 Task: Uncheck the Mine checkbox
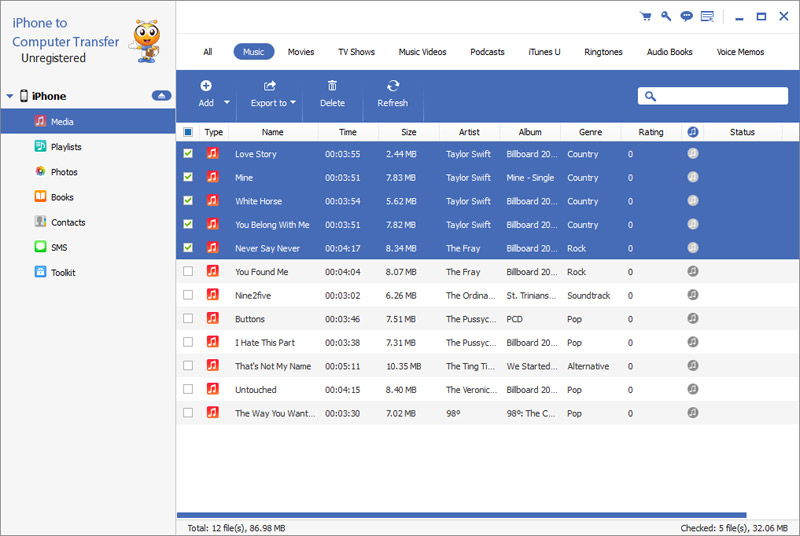click(x=188, y=177)
